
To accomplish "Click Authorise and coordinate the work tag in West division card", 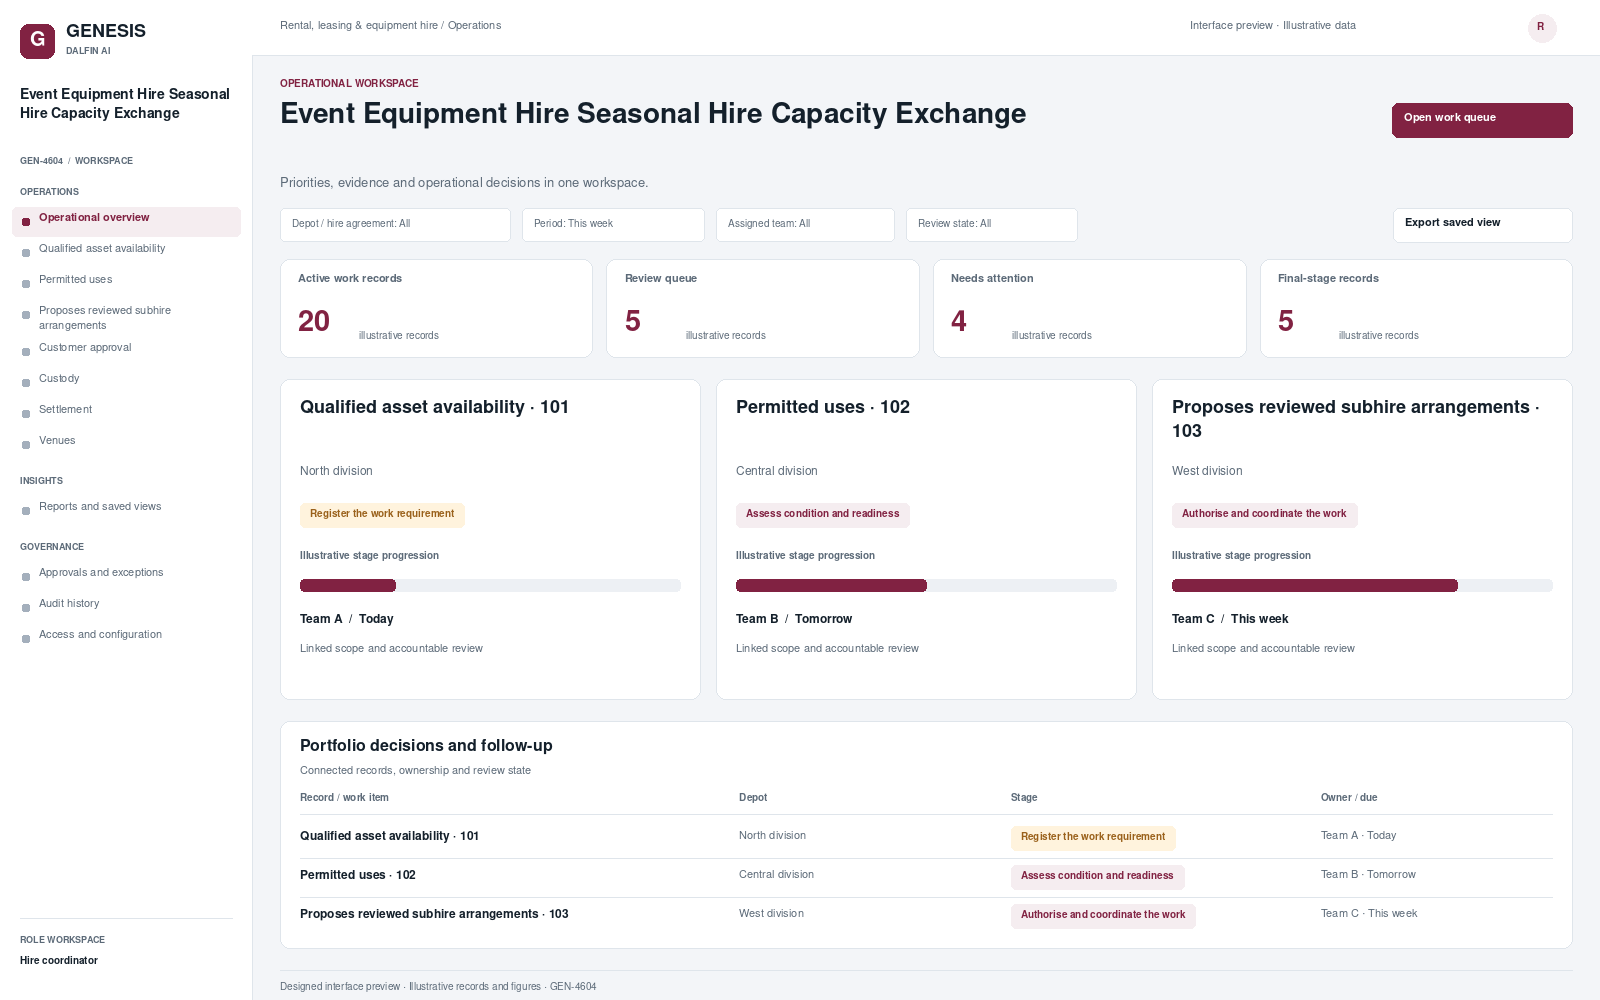I will tap(1264, 515).
